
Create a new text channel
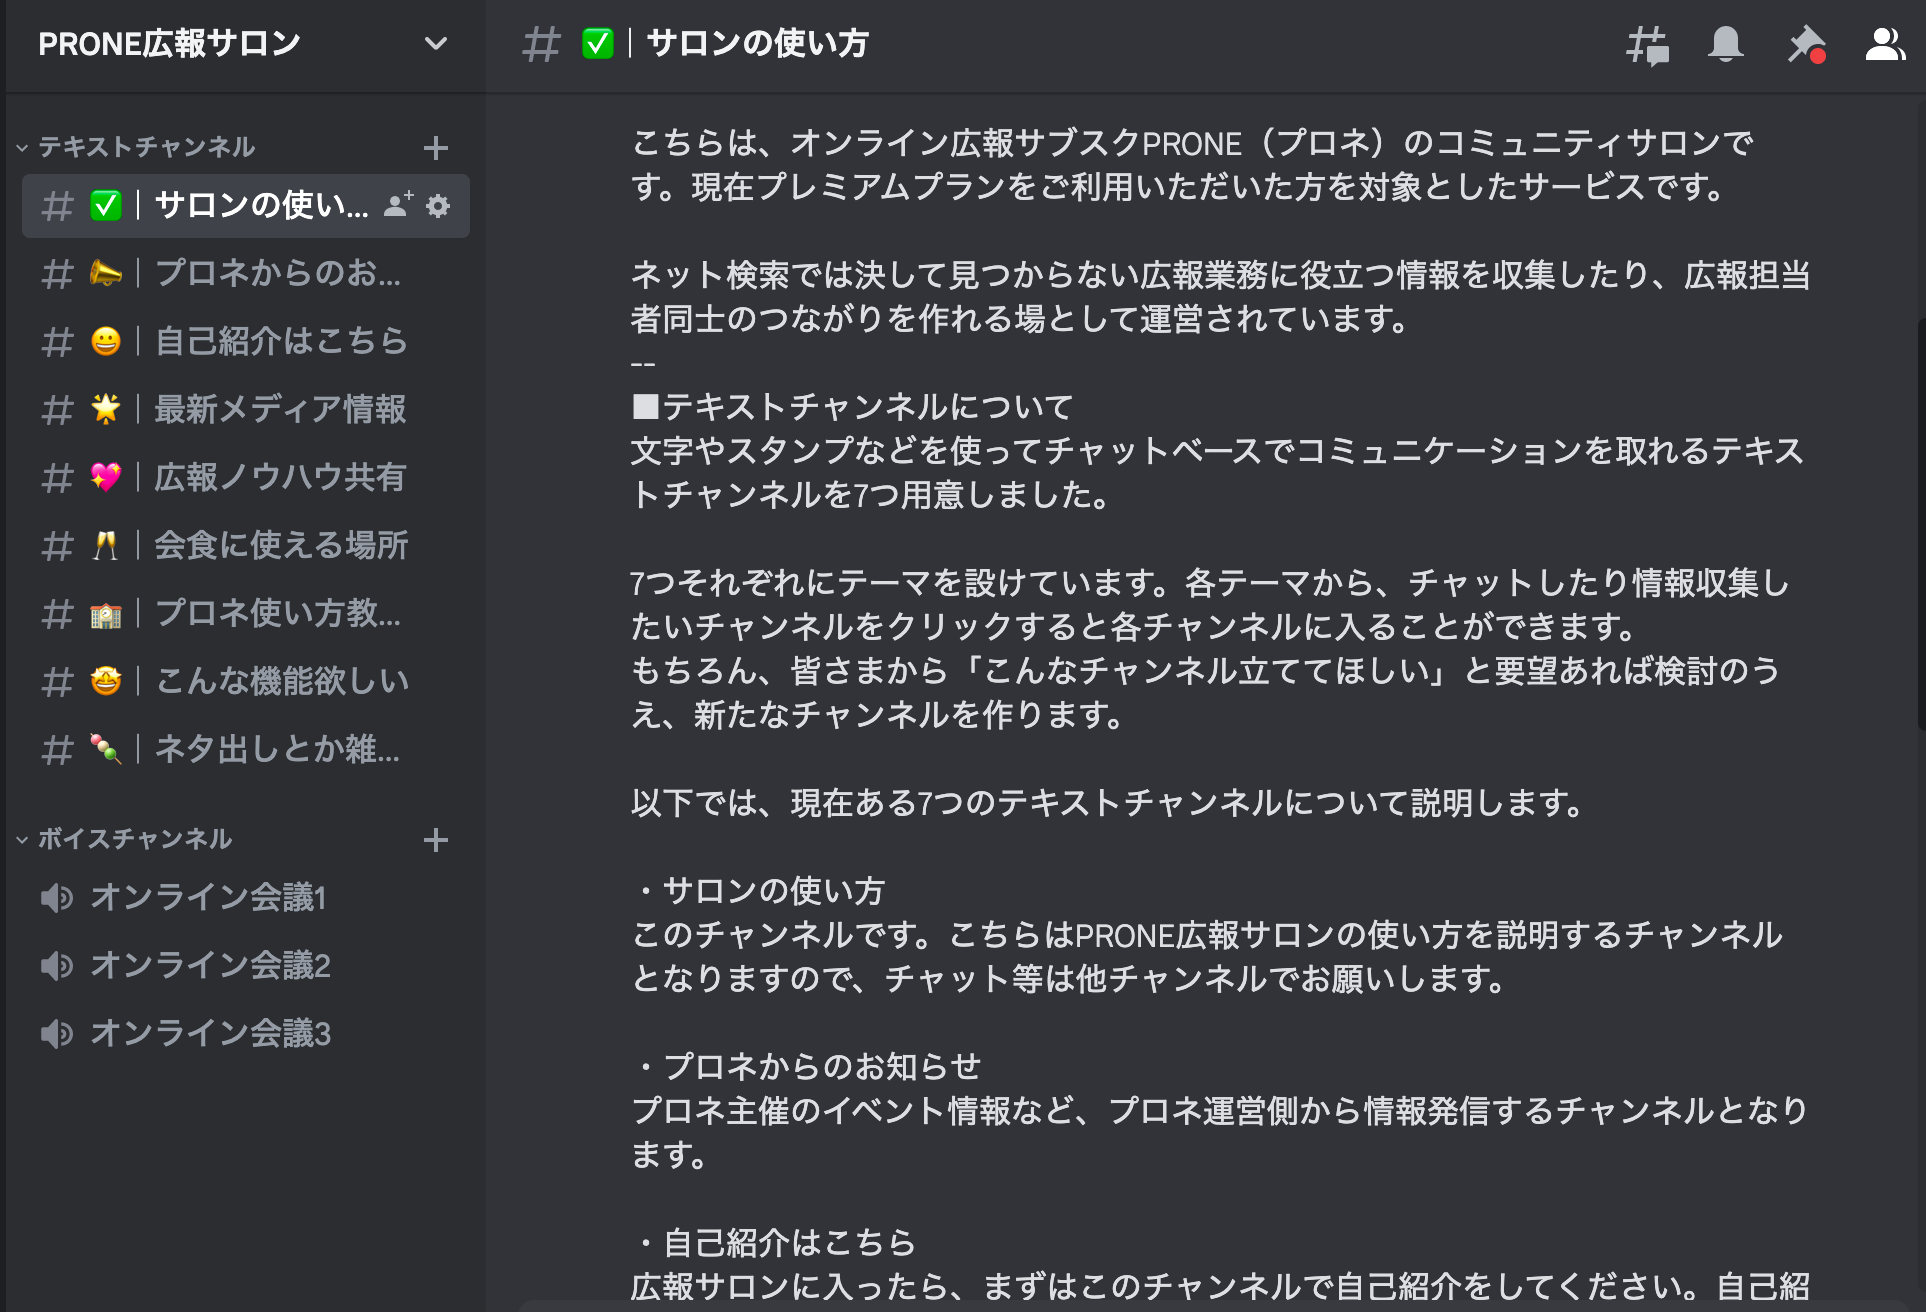(x=436, y=146)
